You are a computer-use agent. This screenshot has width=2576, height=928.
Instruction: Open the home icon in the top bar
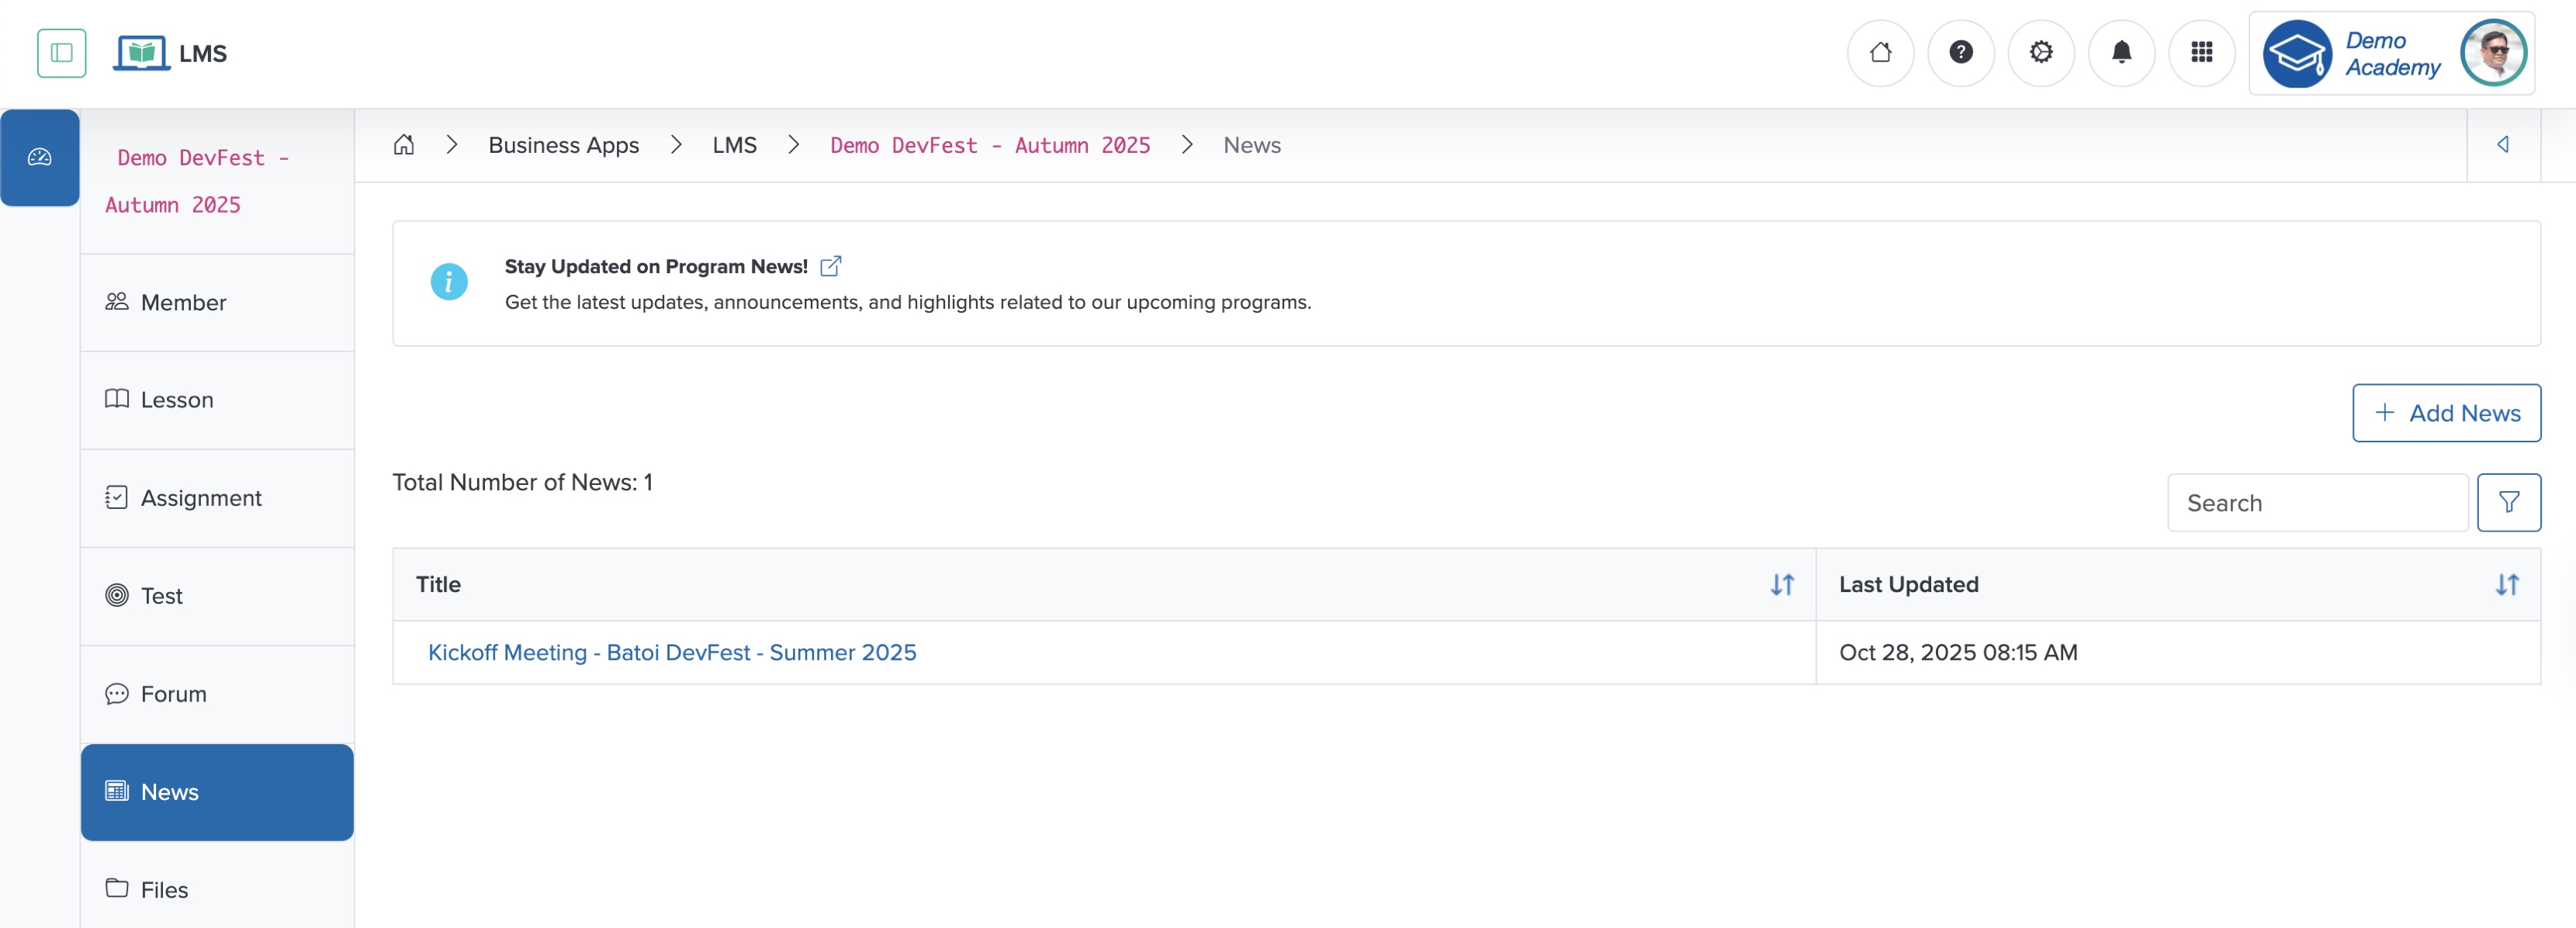click(1881, 53)
